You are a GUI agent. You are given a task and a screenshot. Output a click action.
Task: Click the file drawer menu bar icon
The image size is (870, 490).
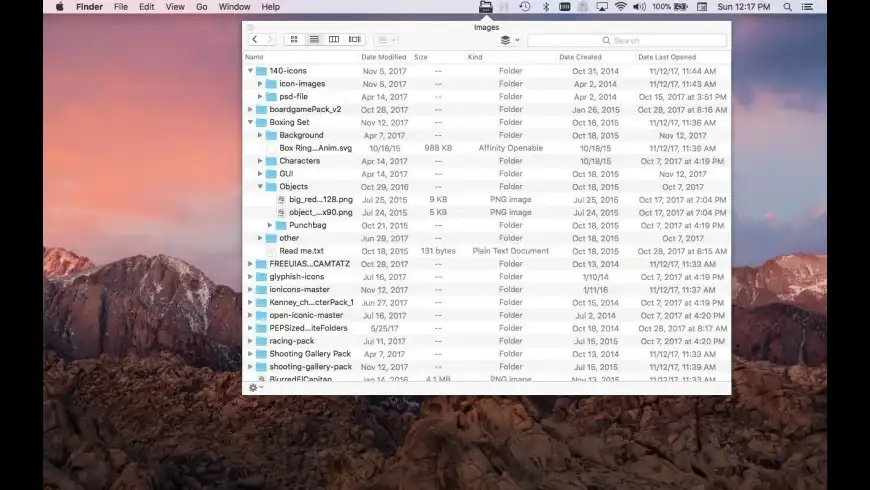pyautogui.click(x=485, y=7)
